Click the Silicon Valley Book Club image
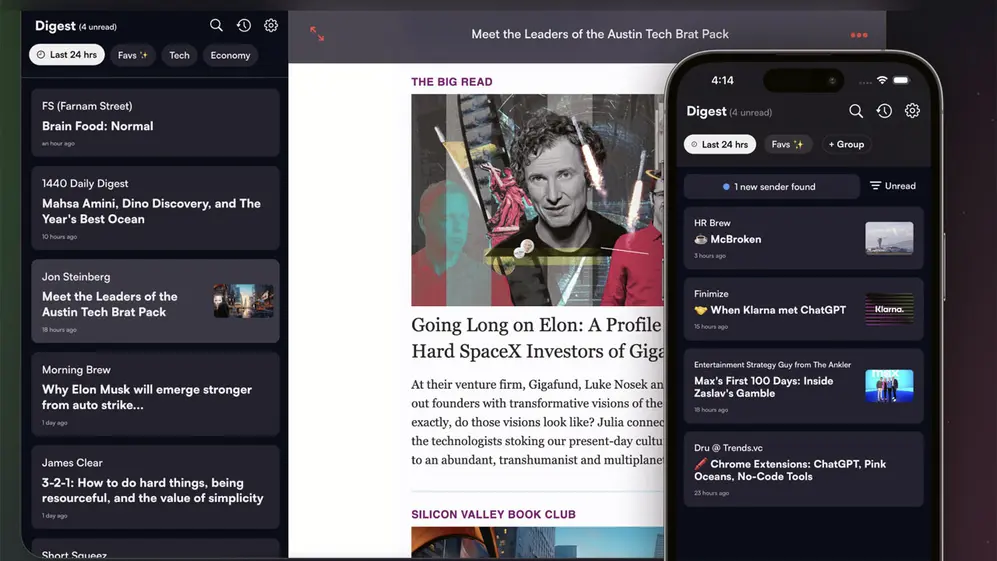 pos(537,543)
